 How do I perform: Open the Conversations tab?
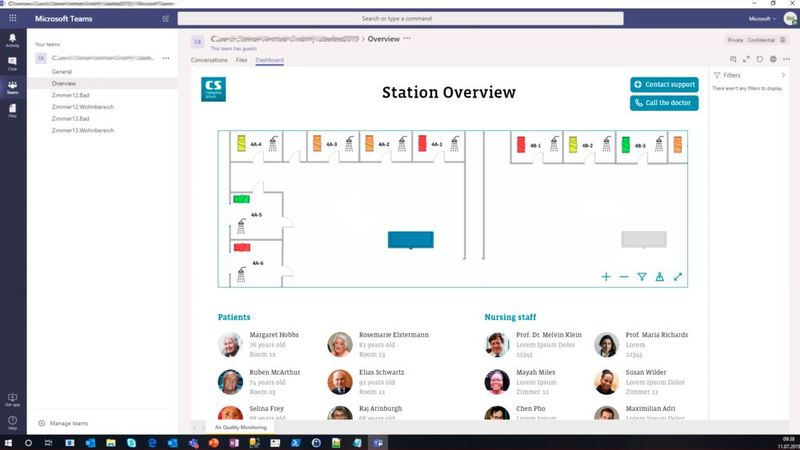[x=209, y=60]
